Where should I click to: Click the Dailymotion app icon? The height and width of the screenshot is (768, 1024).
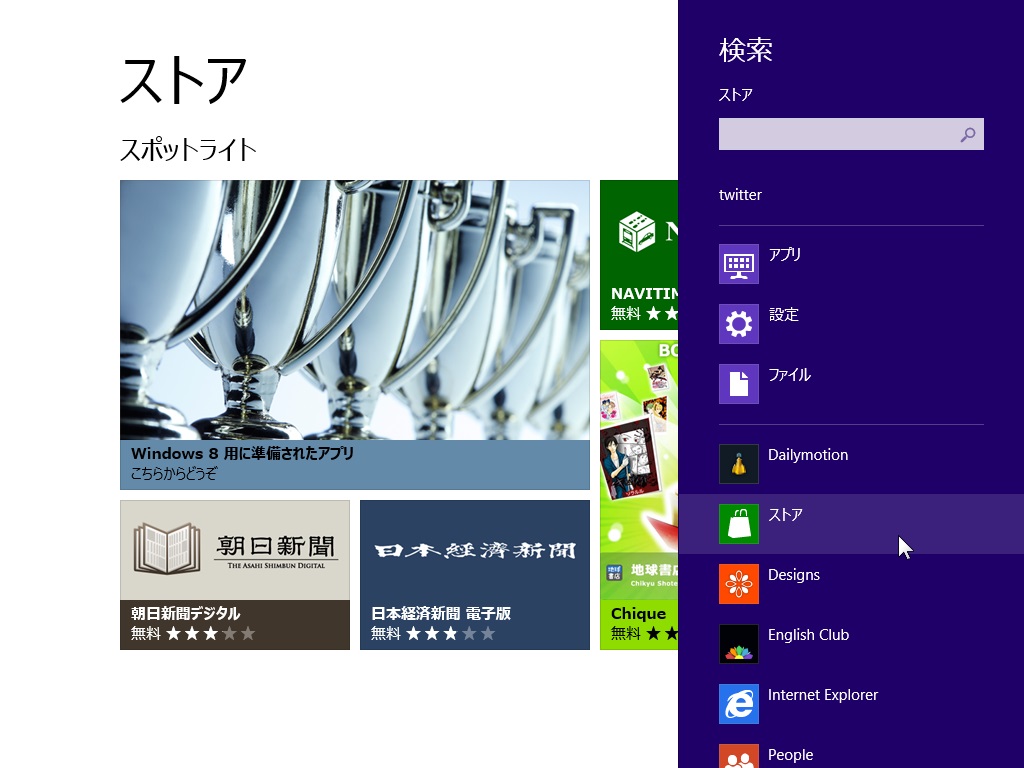pyautogui.click(x=739, y=464)
